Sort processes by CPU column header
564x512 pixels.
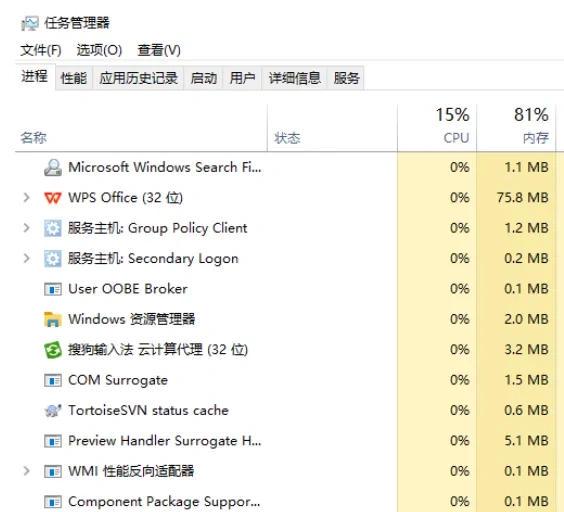(x=437, y=128)
